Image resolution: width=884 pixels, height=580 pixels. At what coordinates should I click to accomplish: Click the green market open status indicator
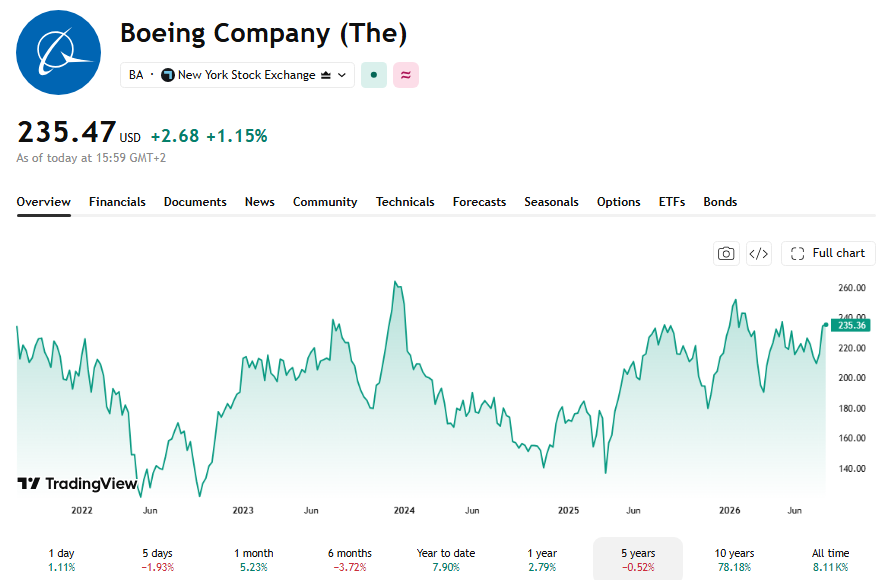click(374, 75)
